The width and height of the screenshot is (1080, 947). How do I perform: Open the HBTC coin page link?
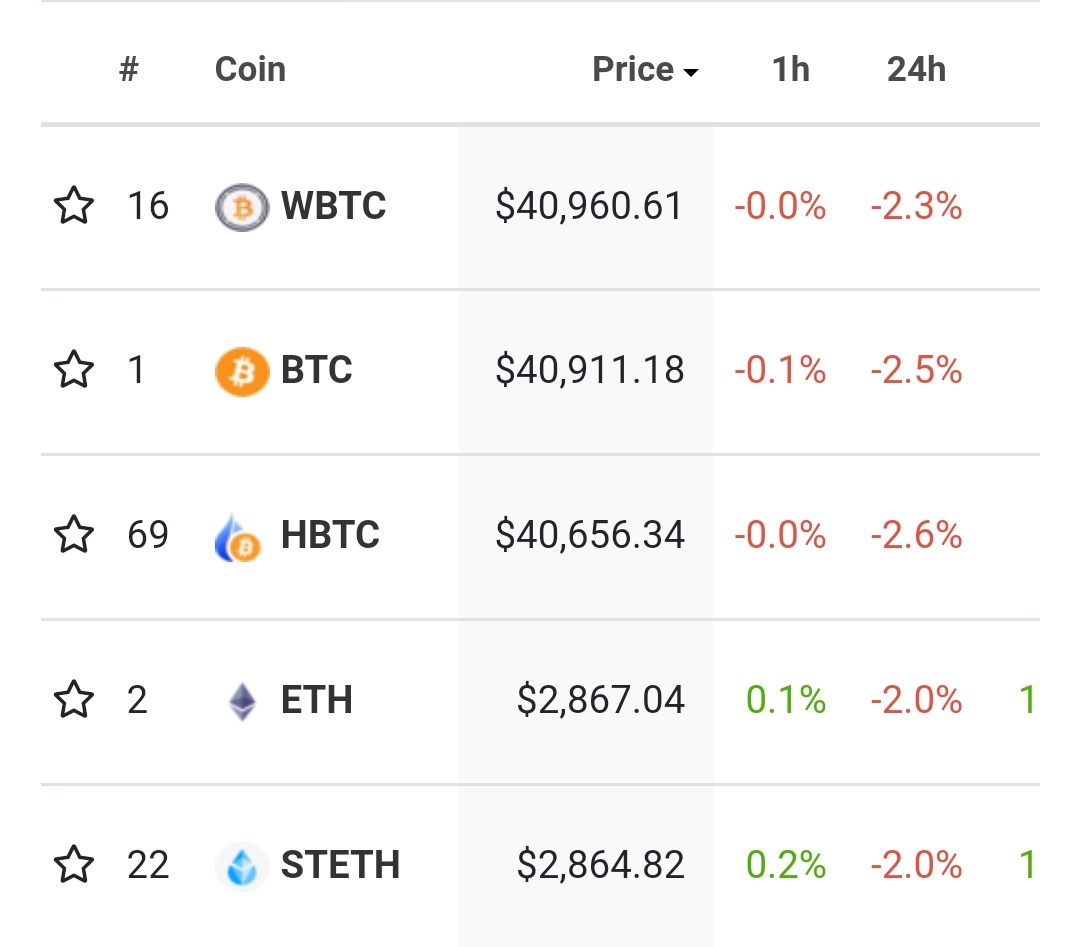pyautogui.click(x=330, y=536)
